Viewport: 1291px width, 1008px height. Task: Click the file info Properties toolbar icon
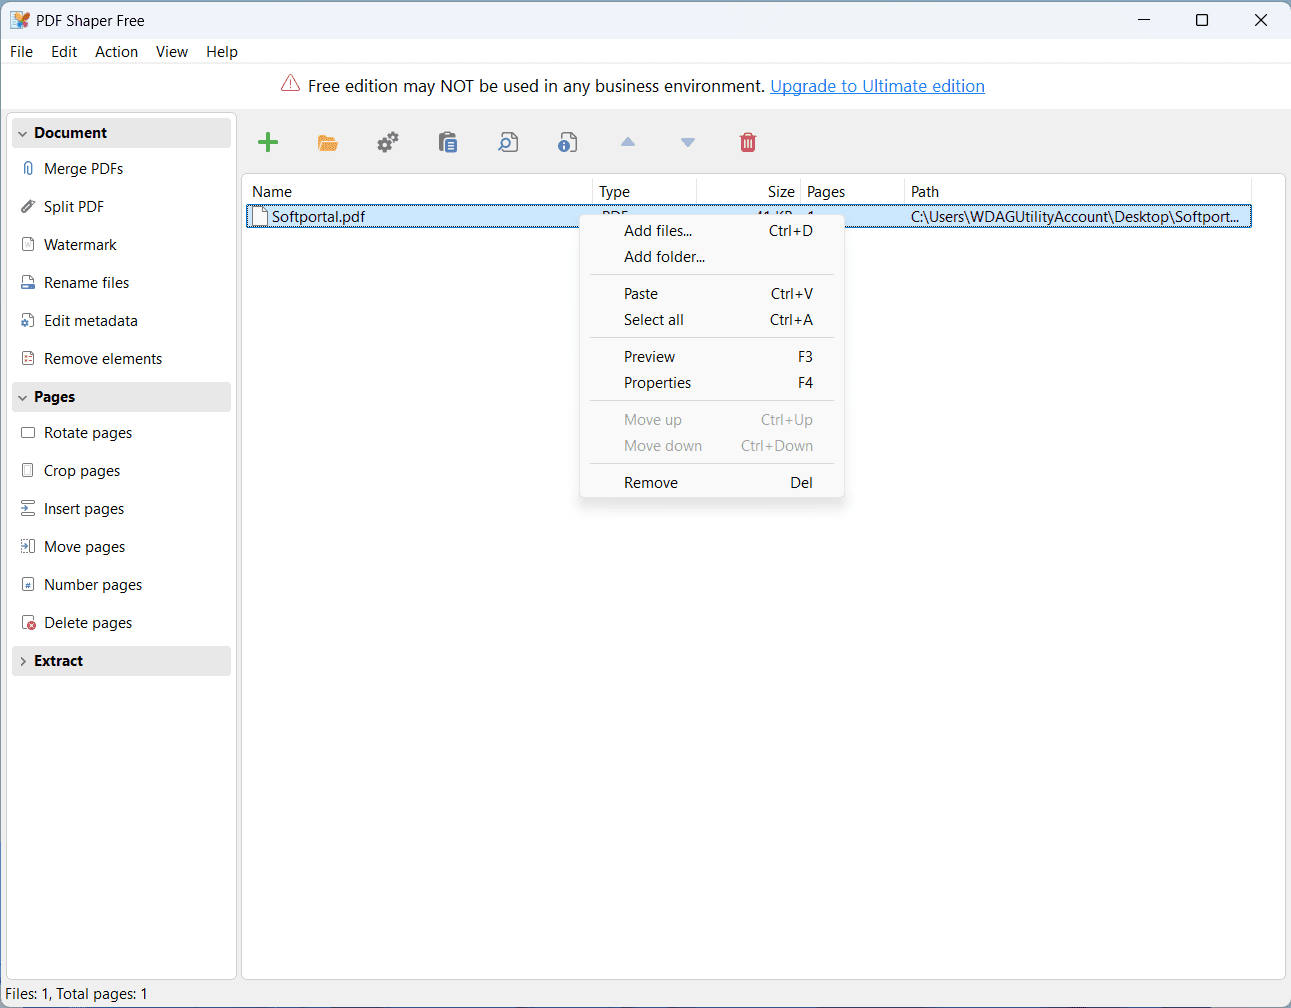coord(568,142)
